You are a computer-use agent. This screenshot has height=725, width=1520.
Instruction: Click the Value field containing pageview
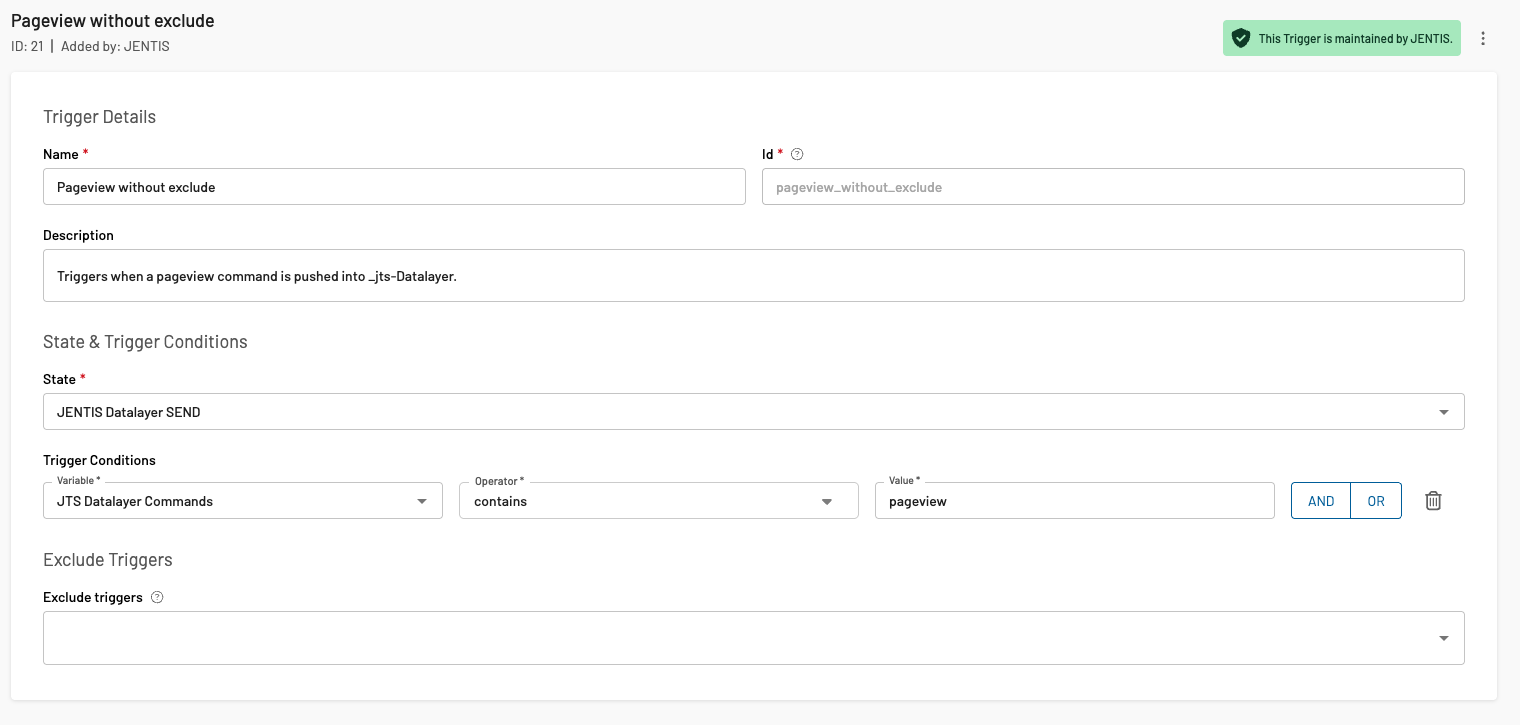[x=1074, y=501]
